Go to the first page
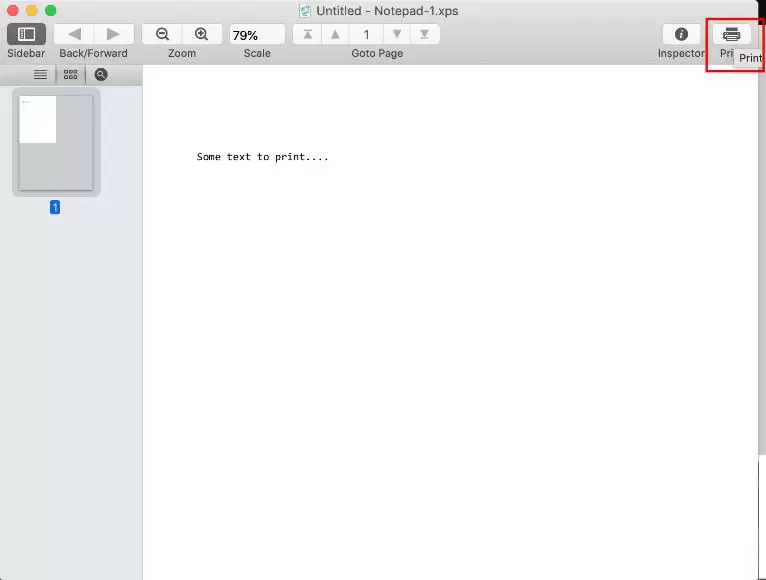The image size is (766, 580). [x=307, y=35]
